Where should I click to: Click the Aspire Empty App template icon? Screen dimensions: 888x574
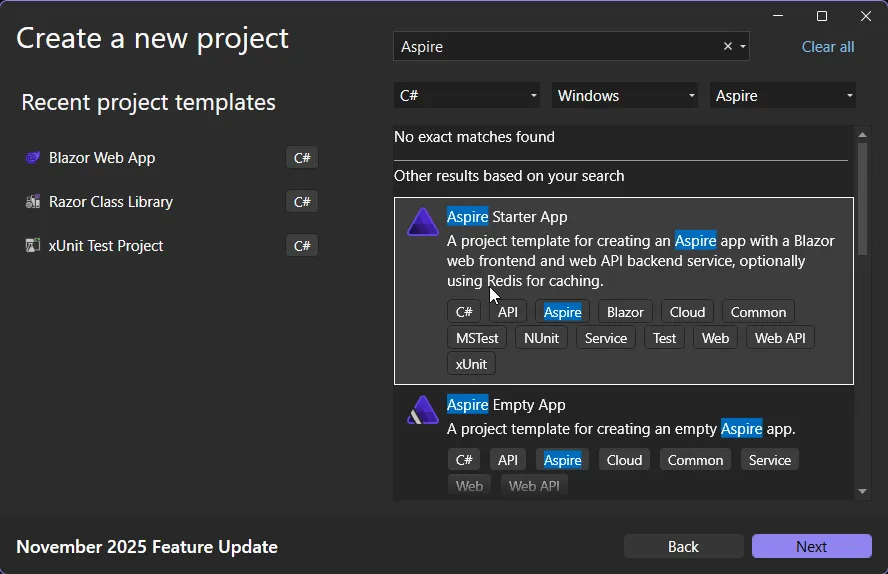[423, 410]
